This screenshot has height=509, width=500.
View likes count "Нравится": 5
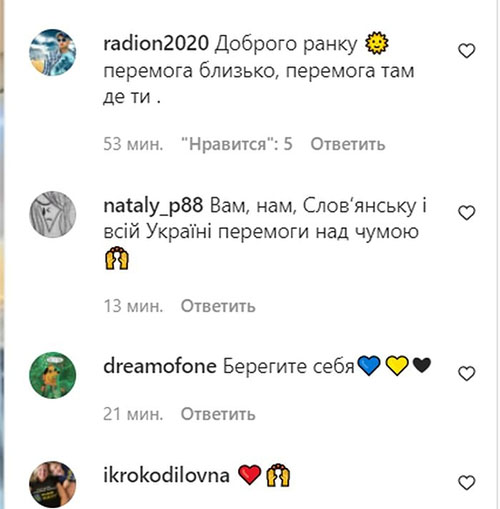click(237, 144)
